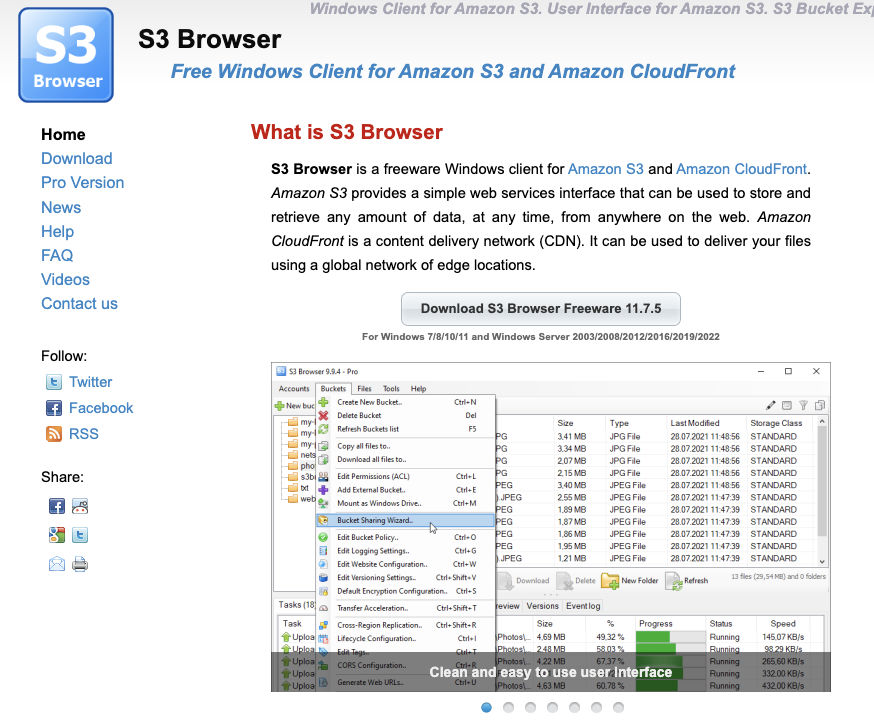
Task: Click the Facebook text link under Follow
Action: 101,408
